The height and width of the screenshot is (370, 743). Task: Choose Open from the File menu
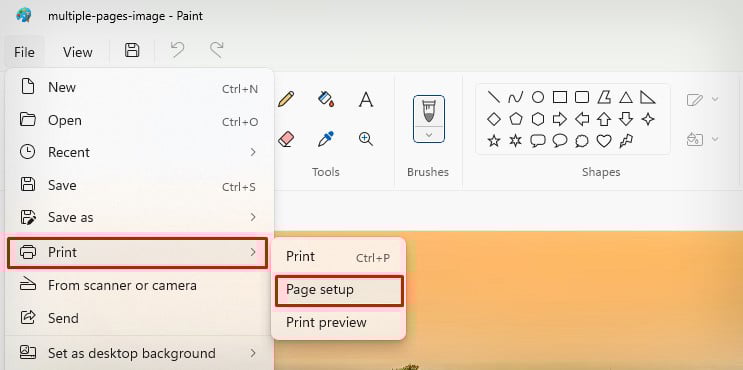[x=139, y=120]
